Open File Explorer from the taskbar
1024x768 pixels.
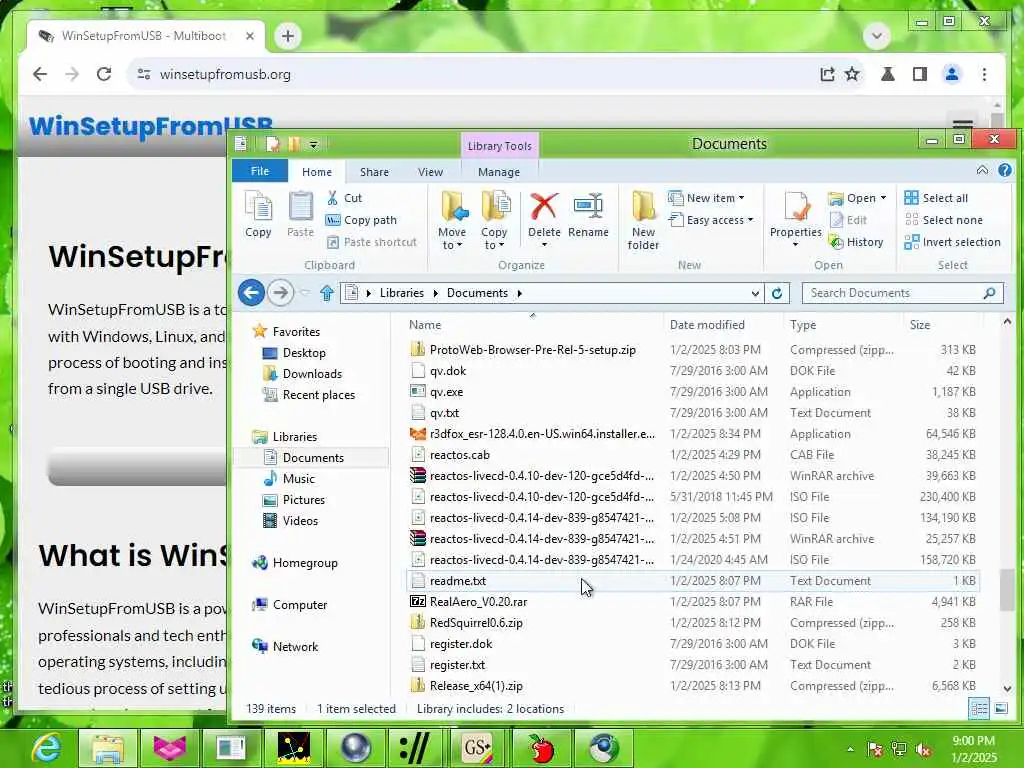click(108, 748)
